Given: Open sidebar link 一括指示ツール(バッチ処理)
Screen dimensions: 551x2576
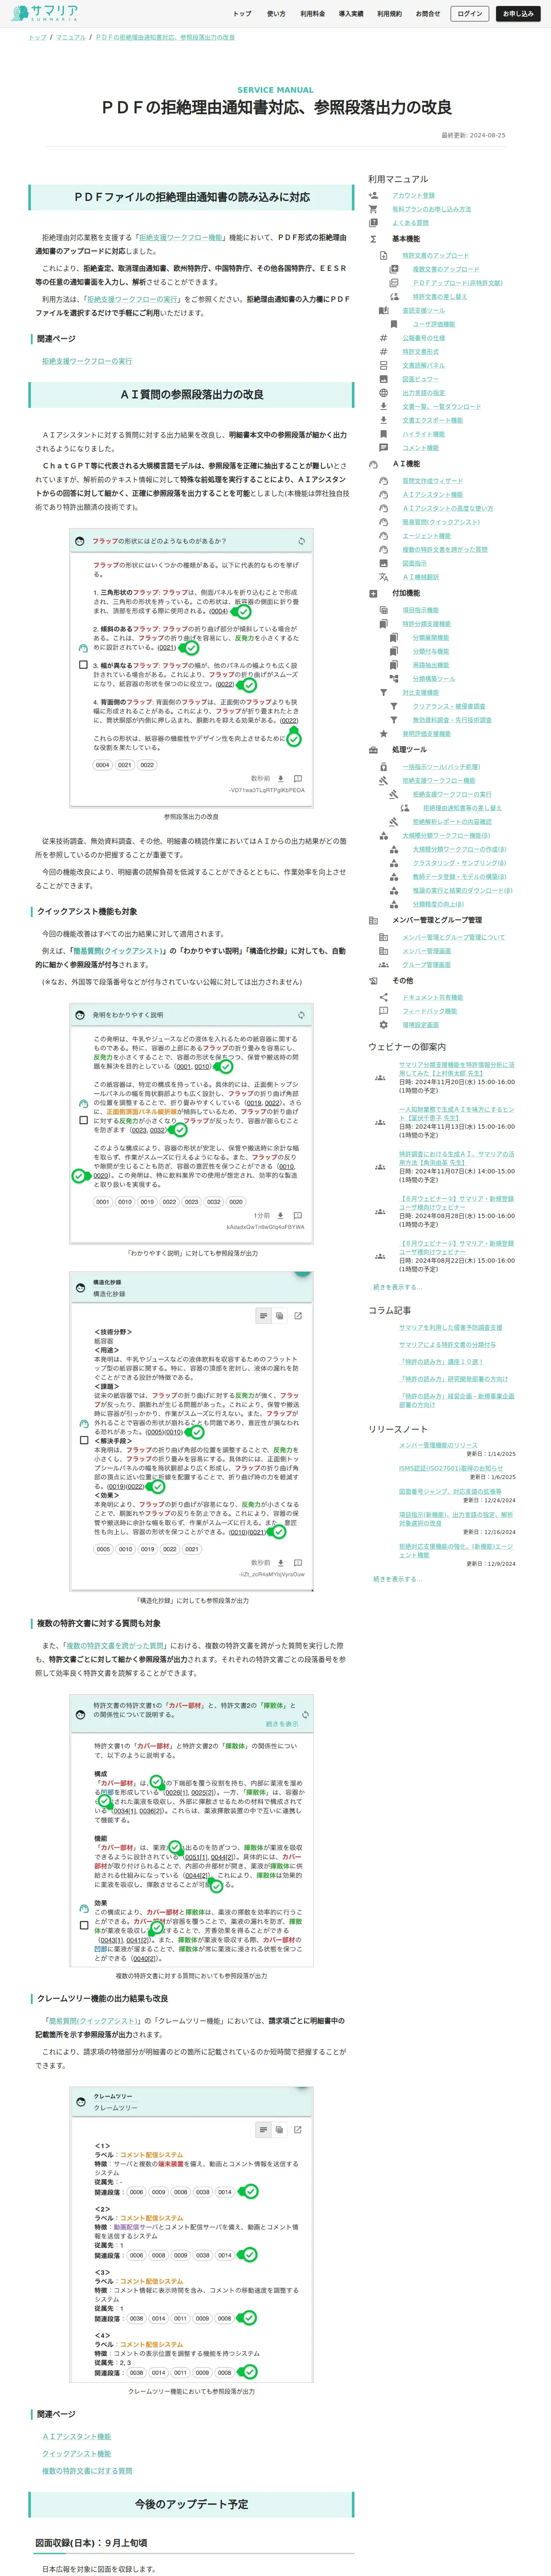Looking at the screenshot, I should coord(441,767).
